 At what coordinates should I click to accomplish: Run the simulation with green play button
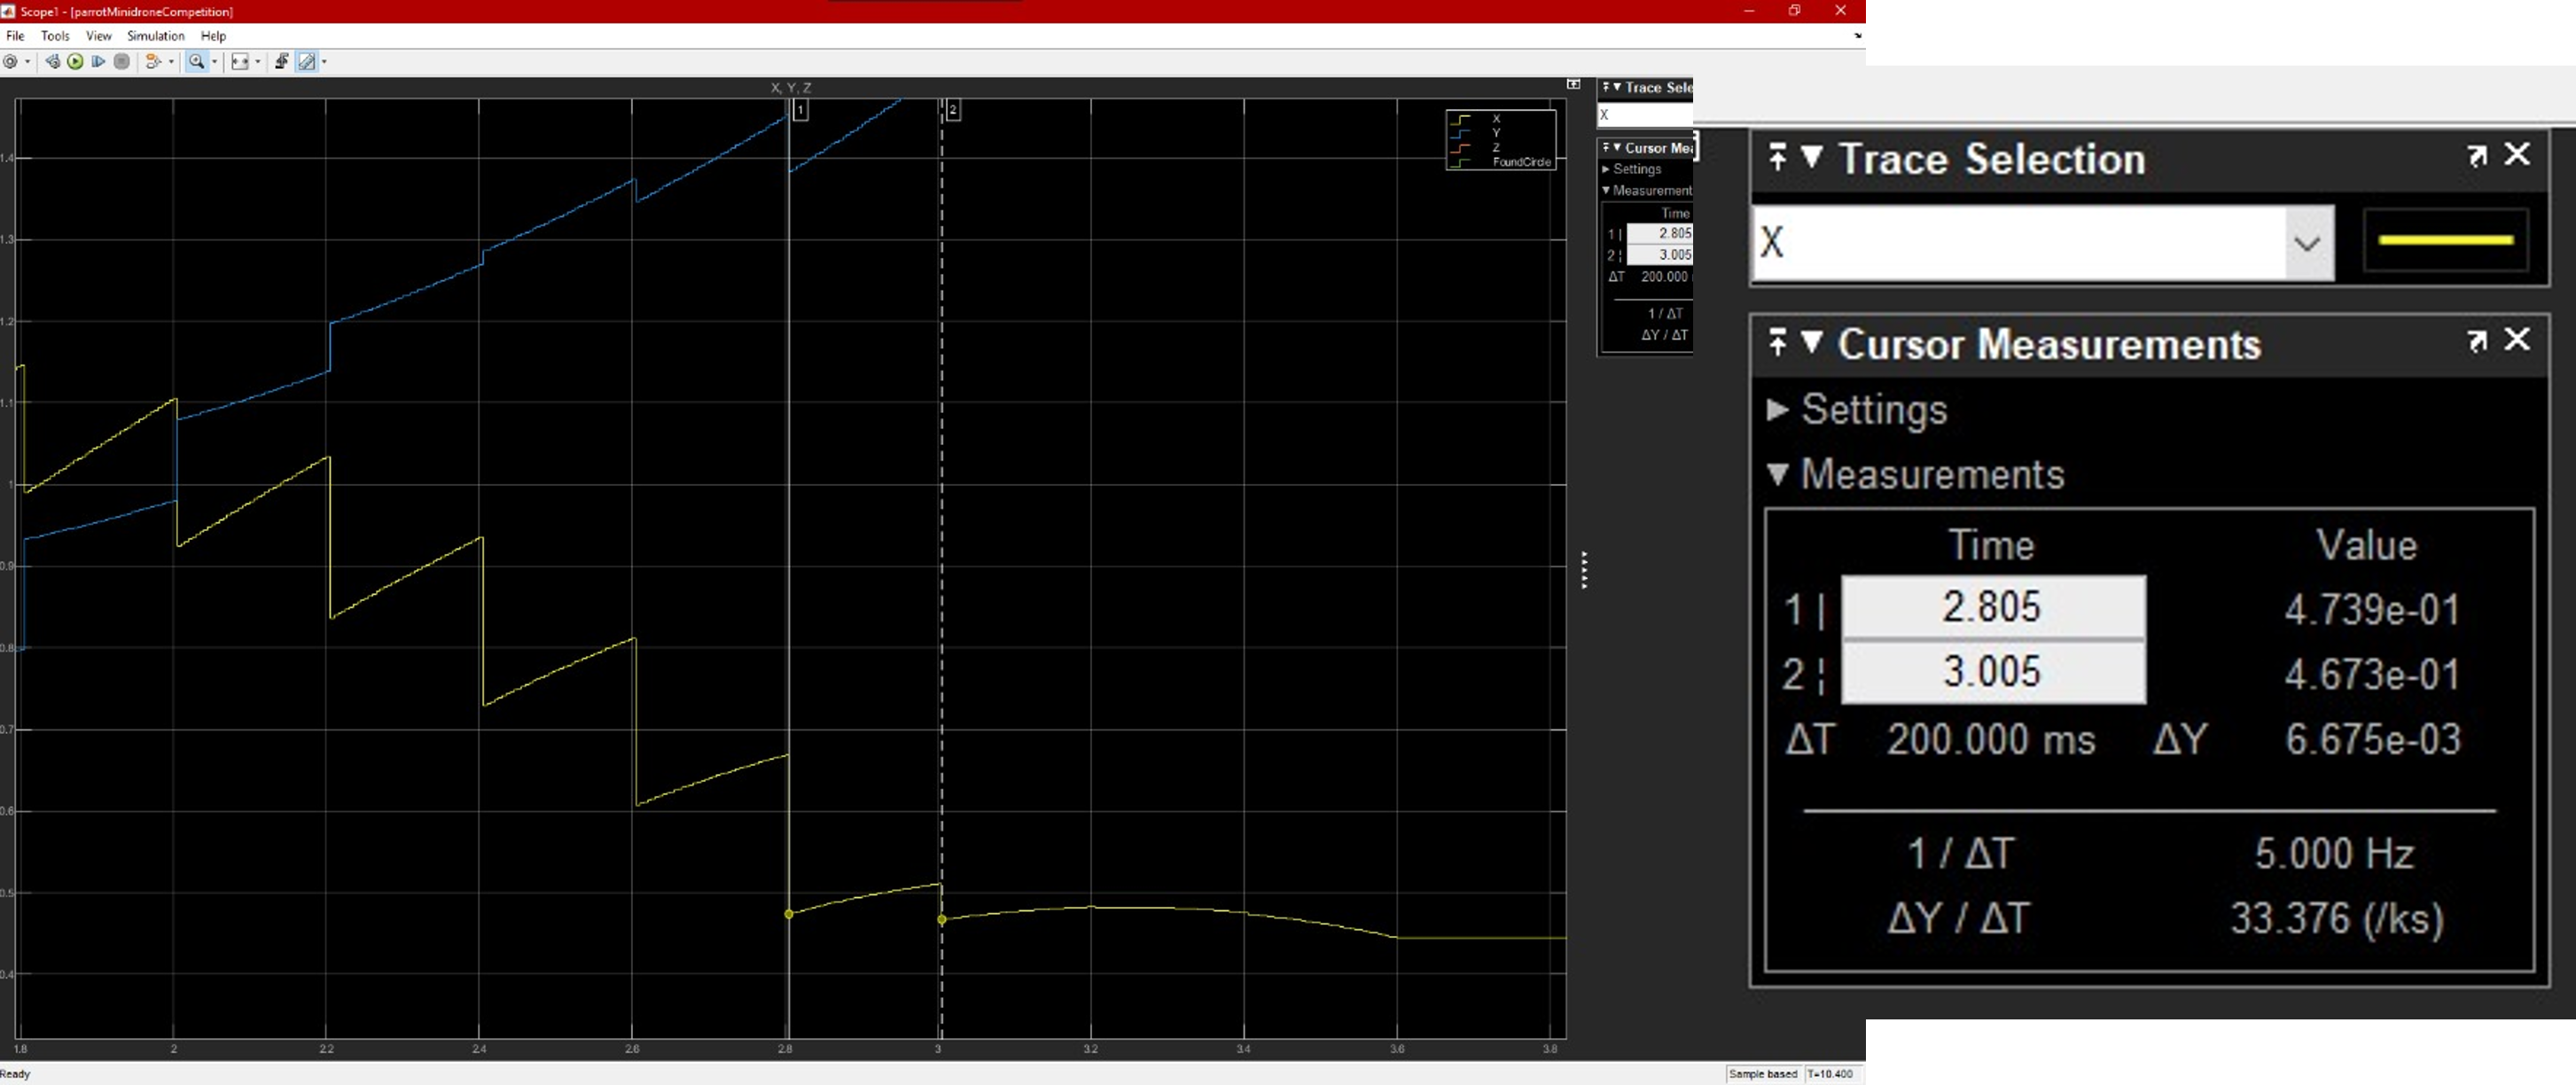coord(75,62)
